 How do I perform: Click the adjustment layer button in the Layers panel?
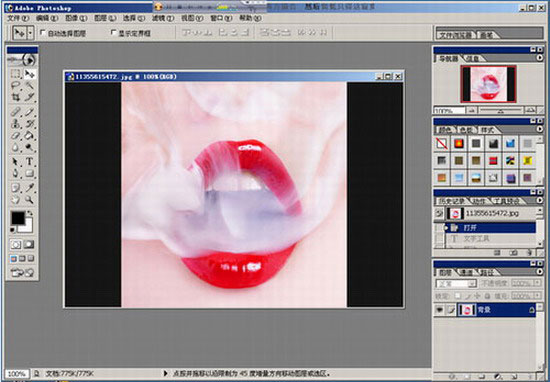point(497,377)
